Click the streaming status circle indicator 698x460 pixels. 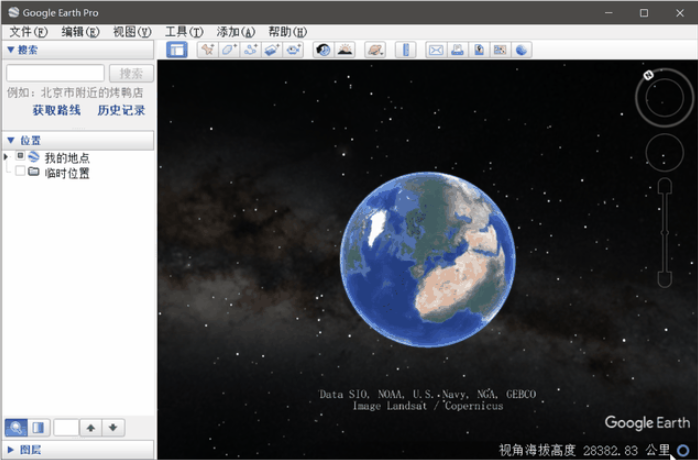point(683,451)
